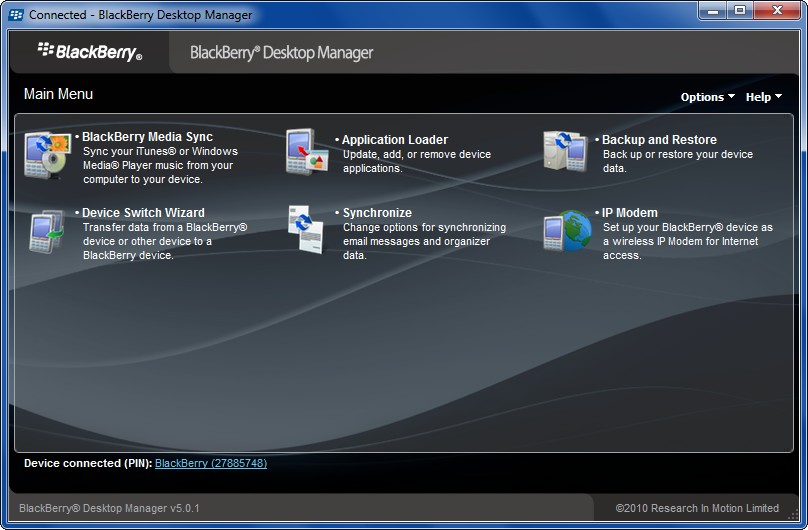Click 'Device connected (PIN):' label
Image resolution: width=808 pixels, height=530 pixels.
tap(88, 463)
